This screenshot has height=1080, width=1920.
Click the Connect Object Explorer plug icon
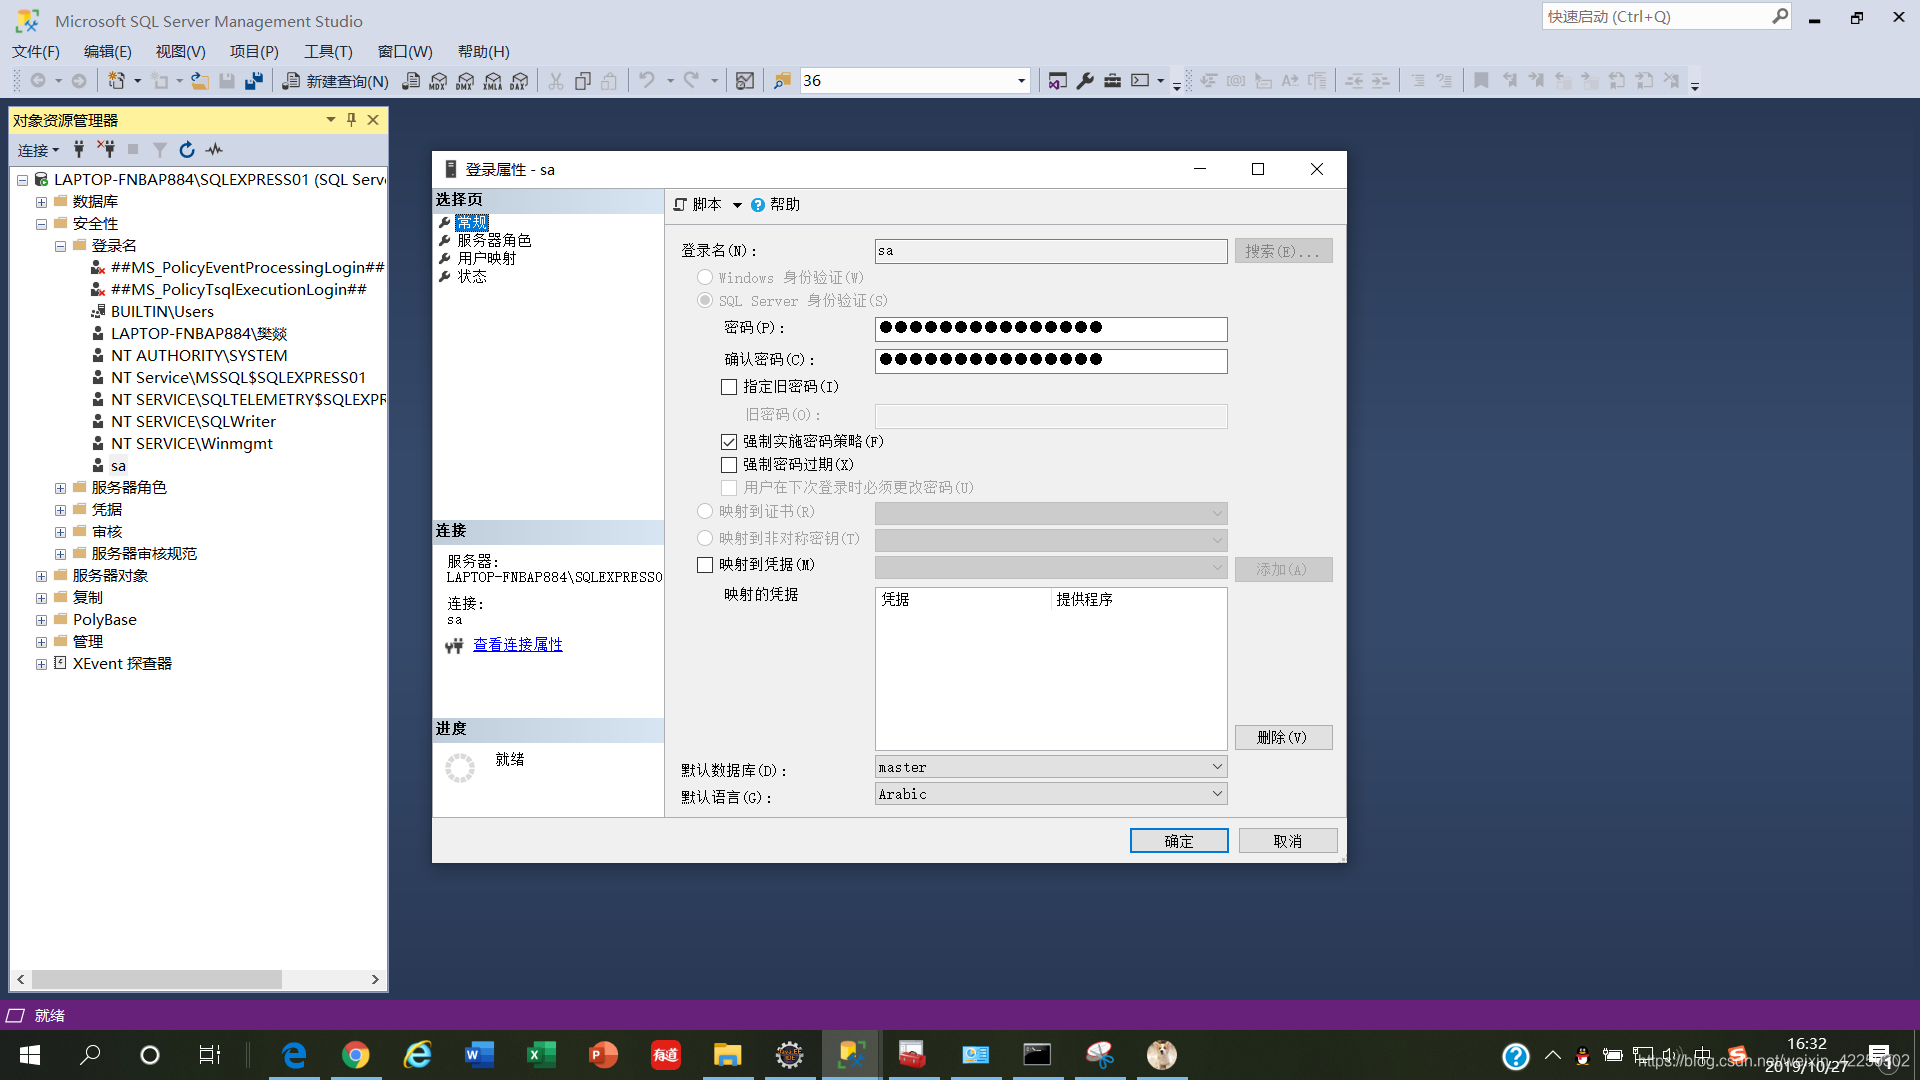[79, 150]
